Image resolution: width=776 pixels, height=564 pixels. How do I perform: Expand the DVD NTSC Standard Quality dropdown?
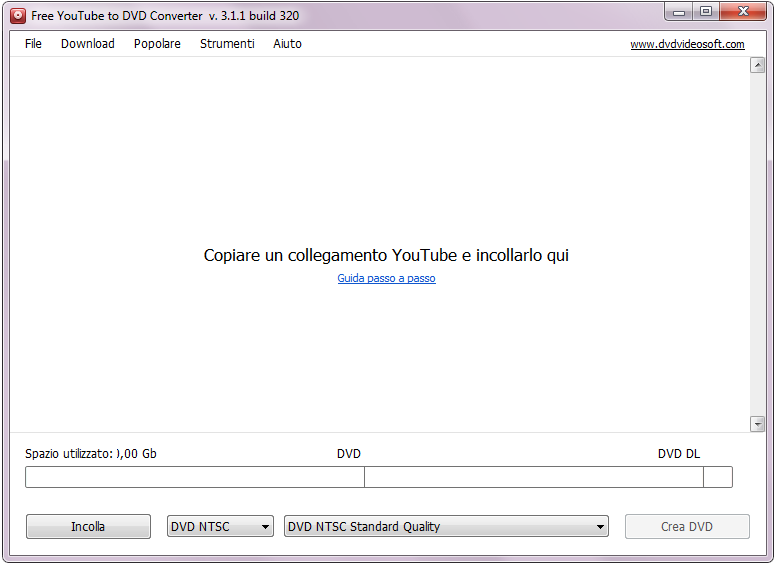[446, 526]
